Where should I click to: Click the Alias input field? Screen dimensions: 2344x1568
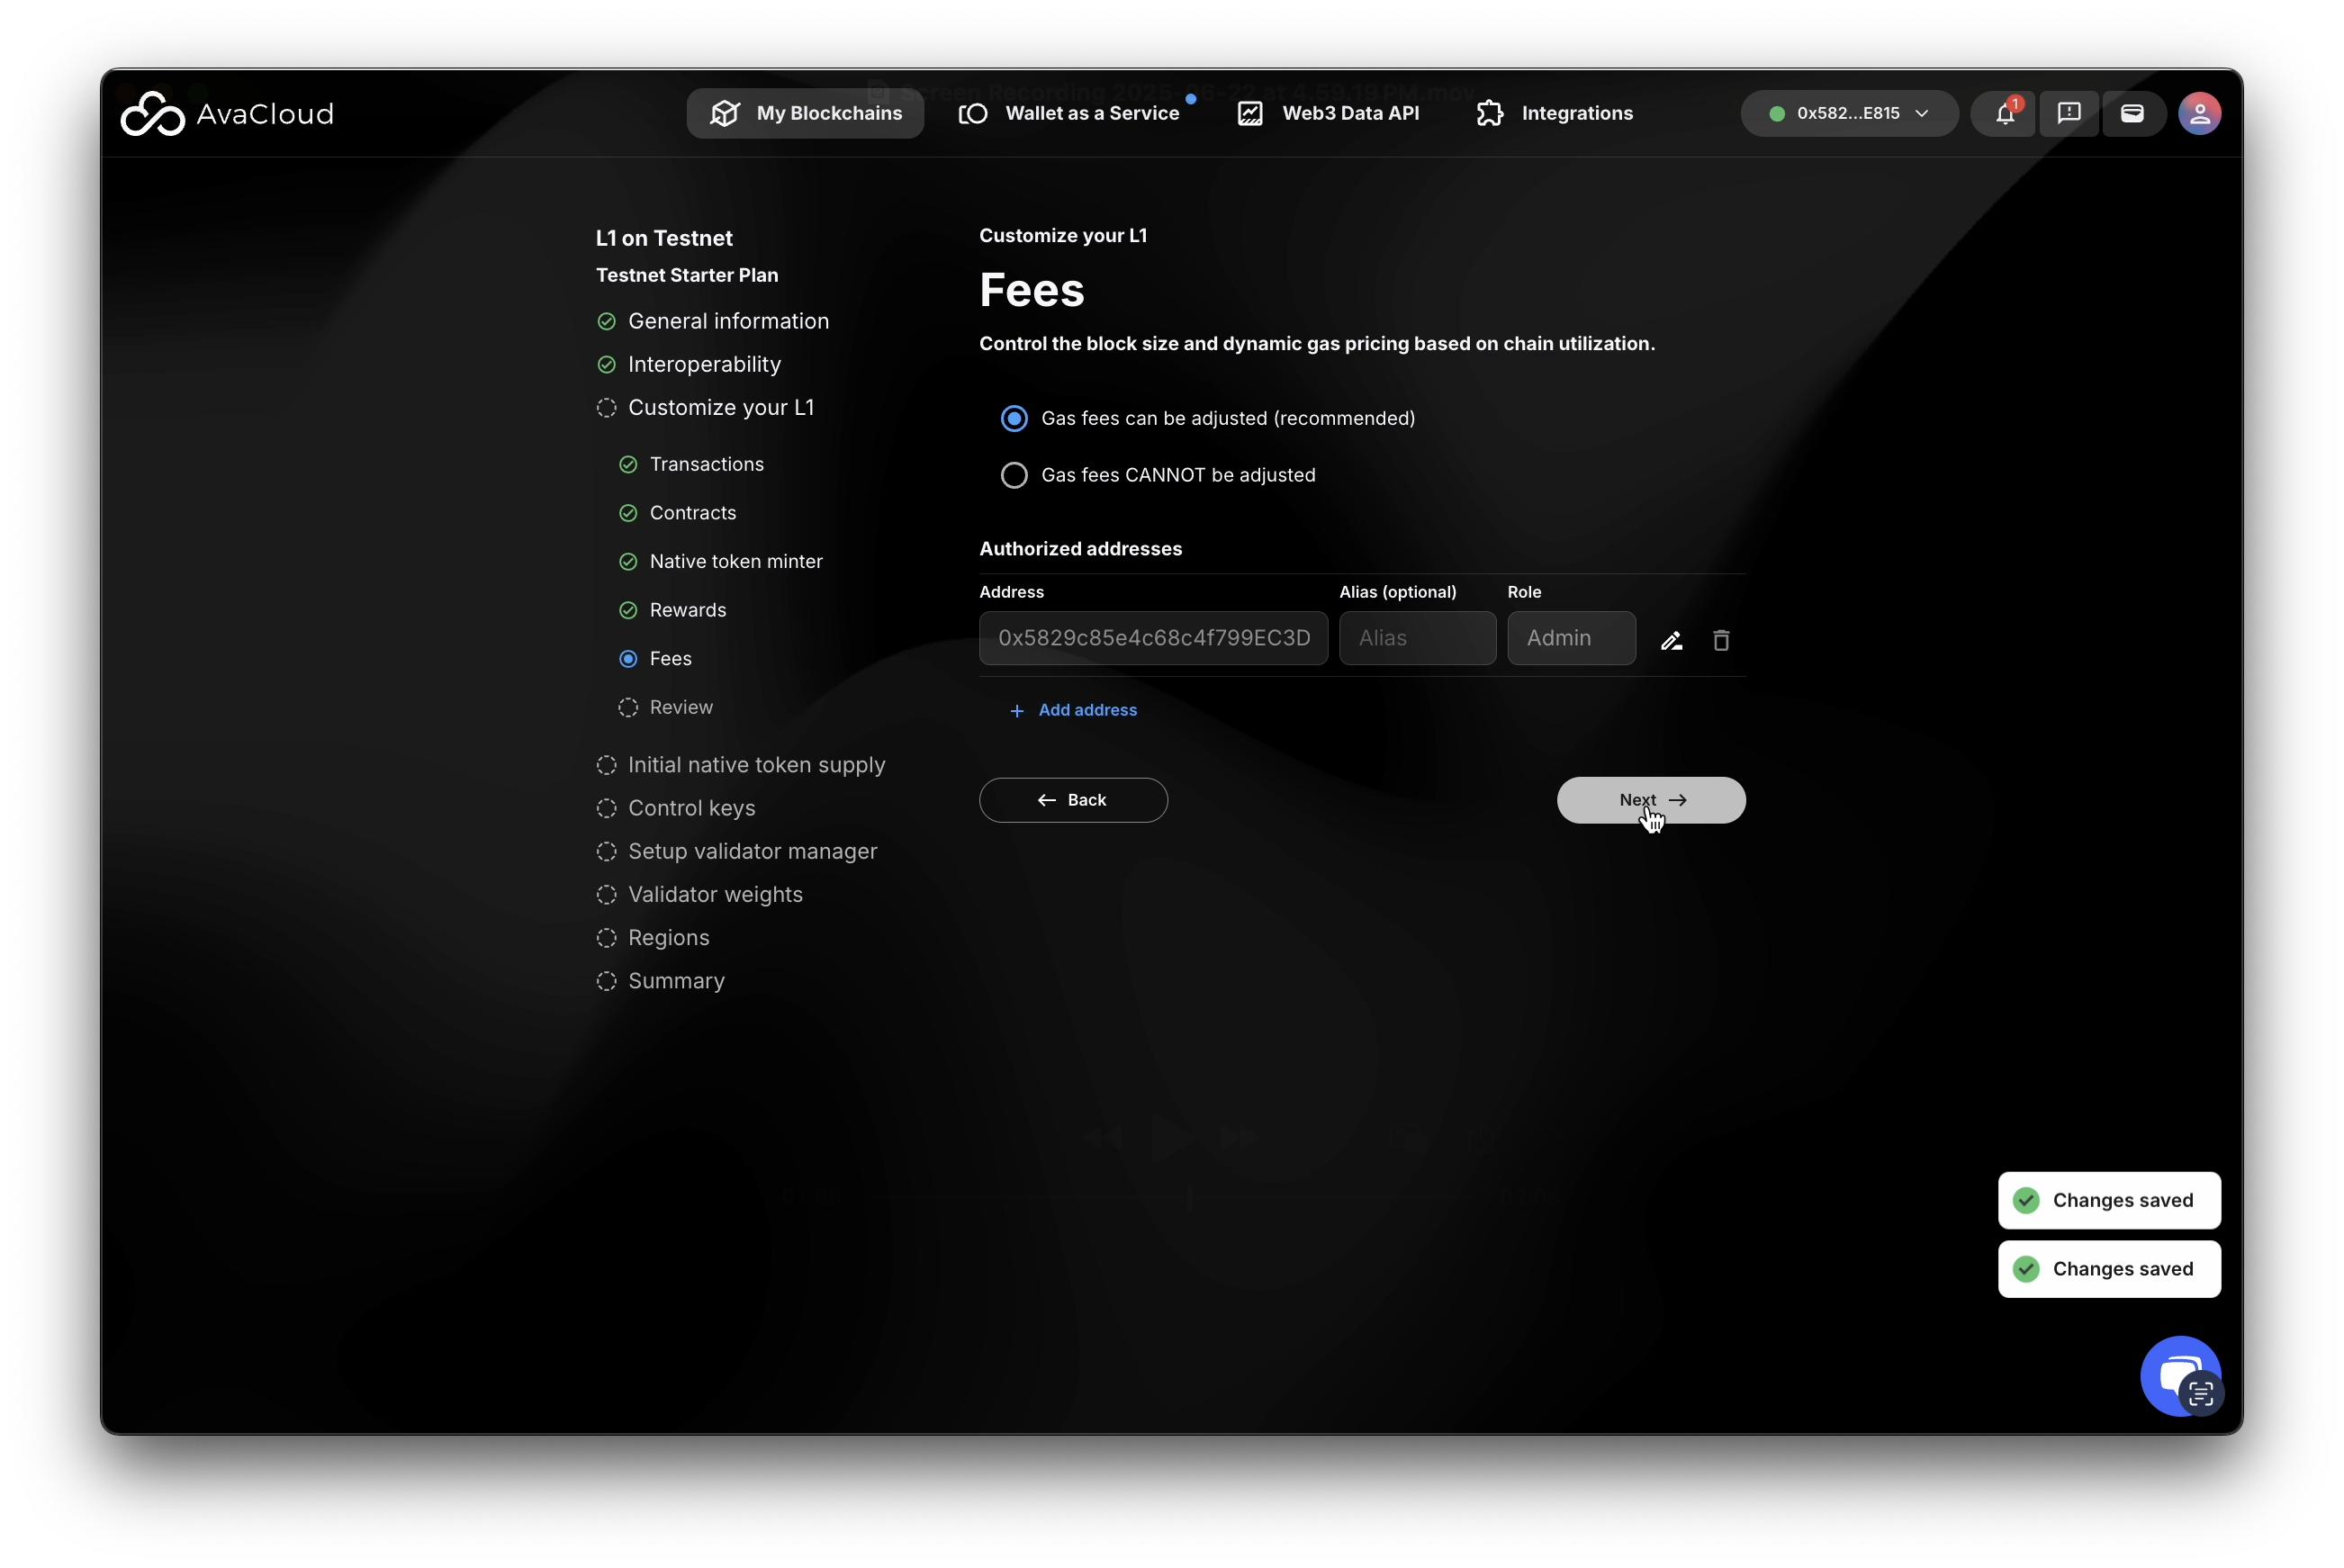click(1416, 638)
